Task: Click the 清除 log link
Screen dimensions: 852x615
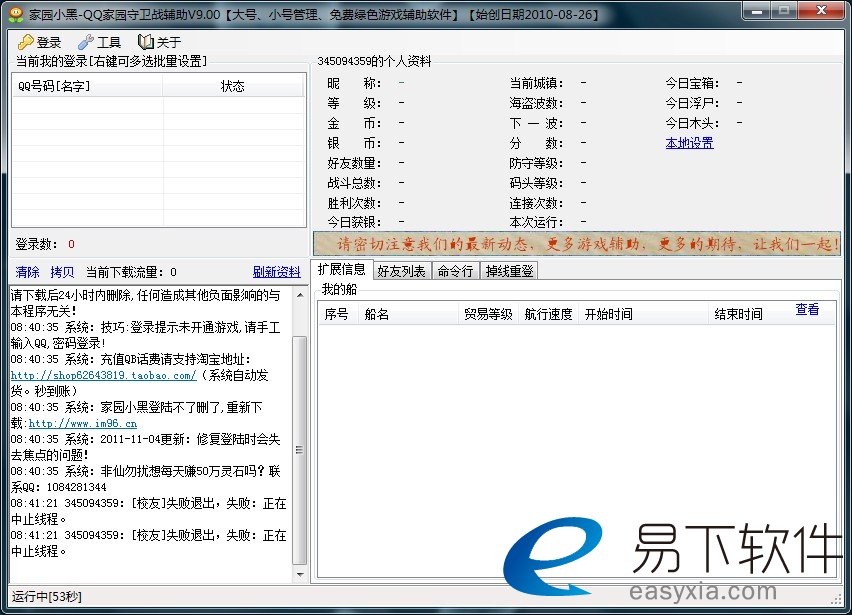Action: point(28,272)
